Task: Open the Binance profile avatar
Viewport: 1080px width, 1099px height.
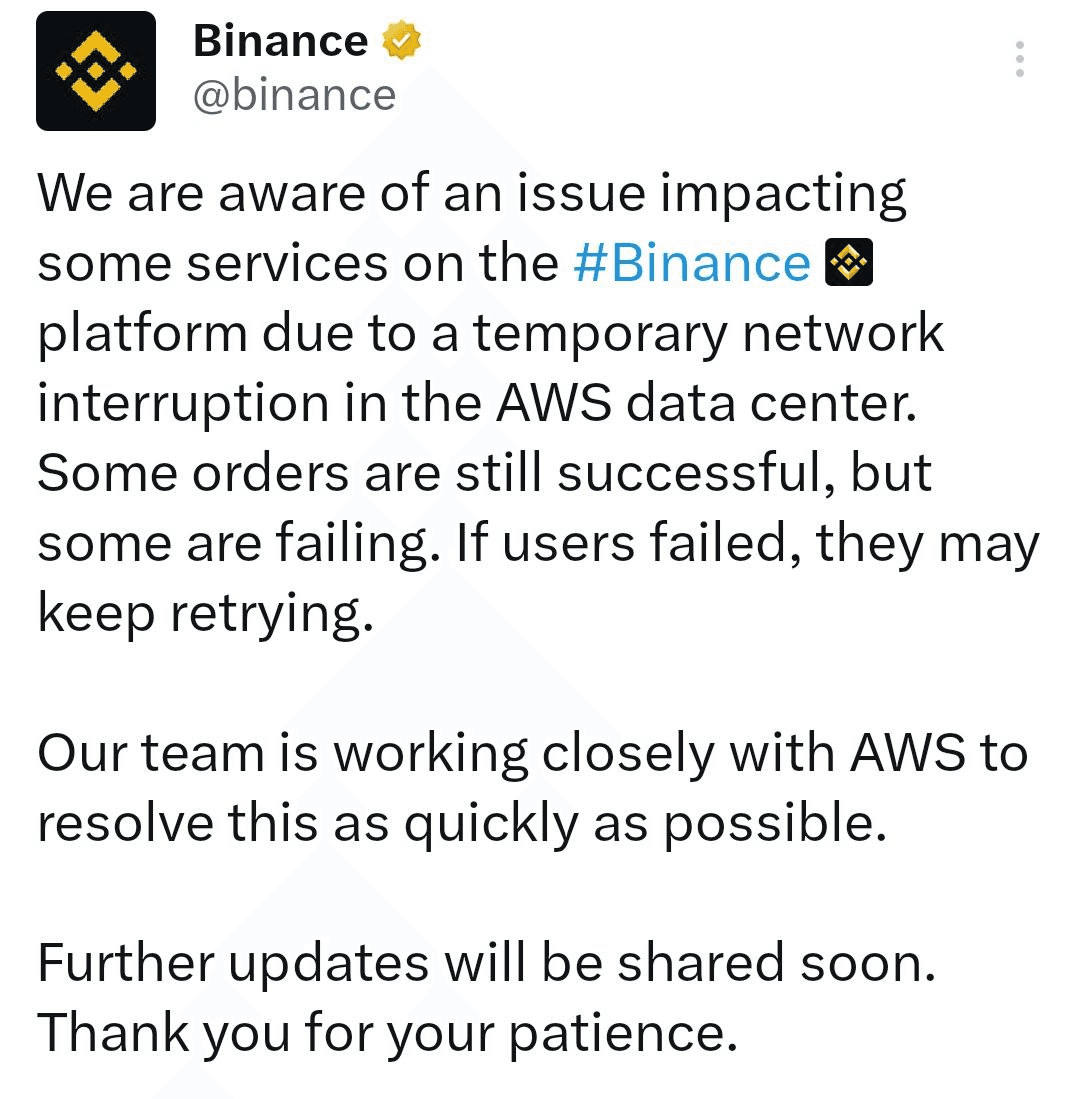Action: click(96, 71)
